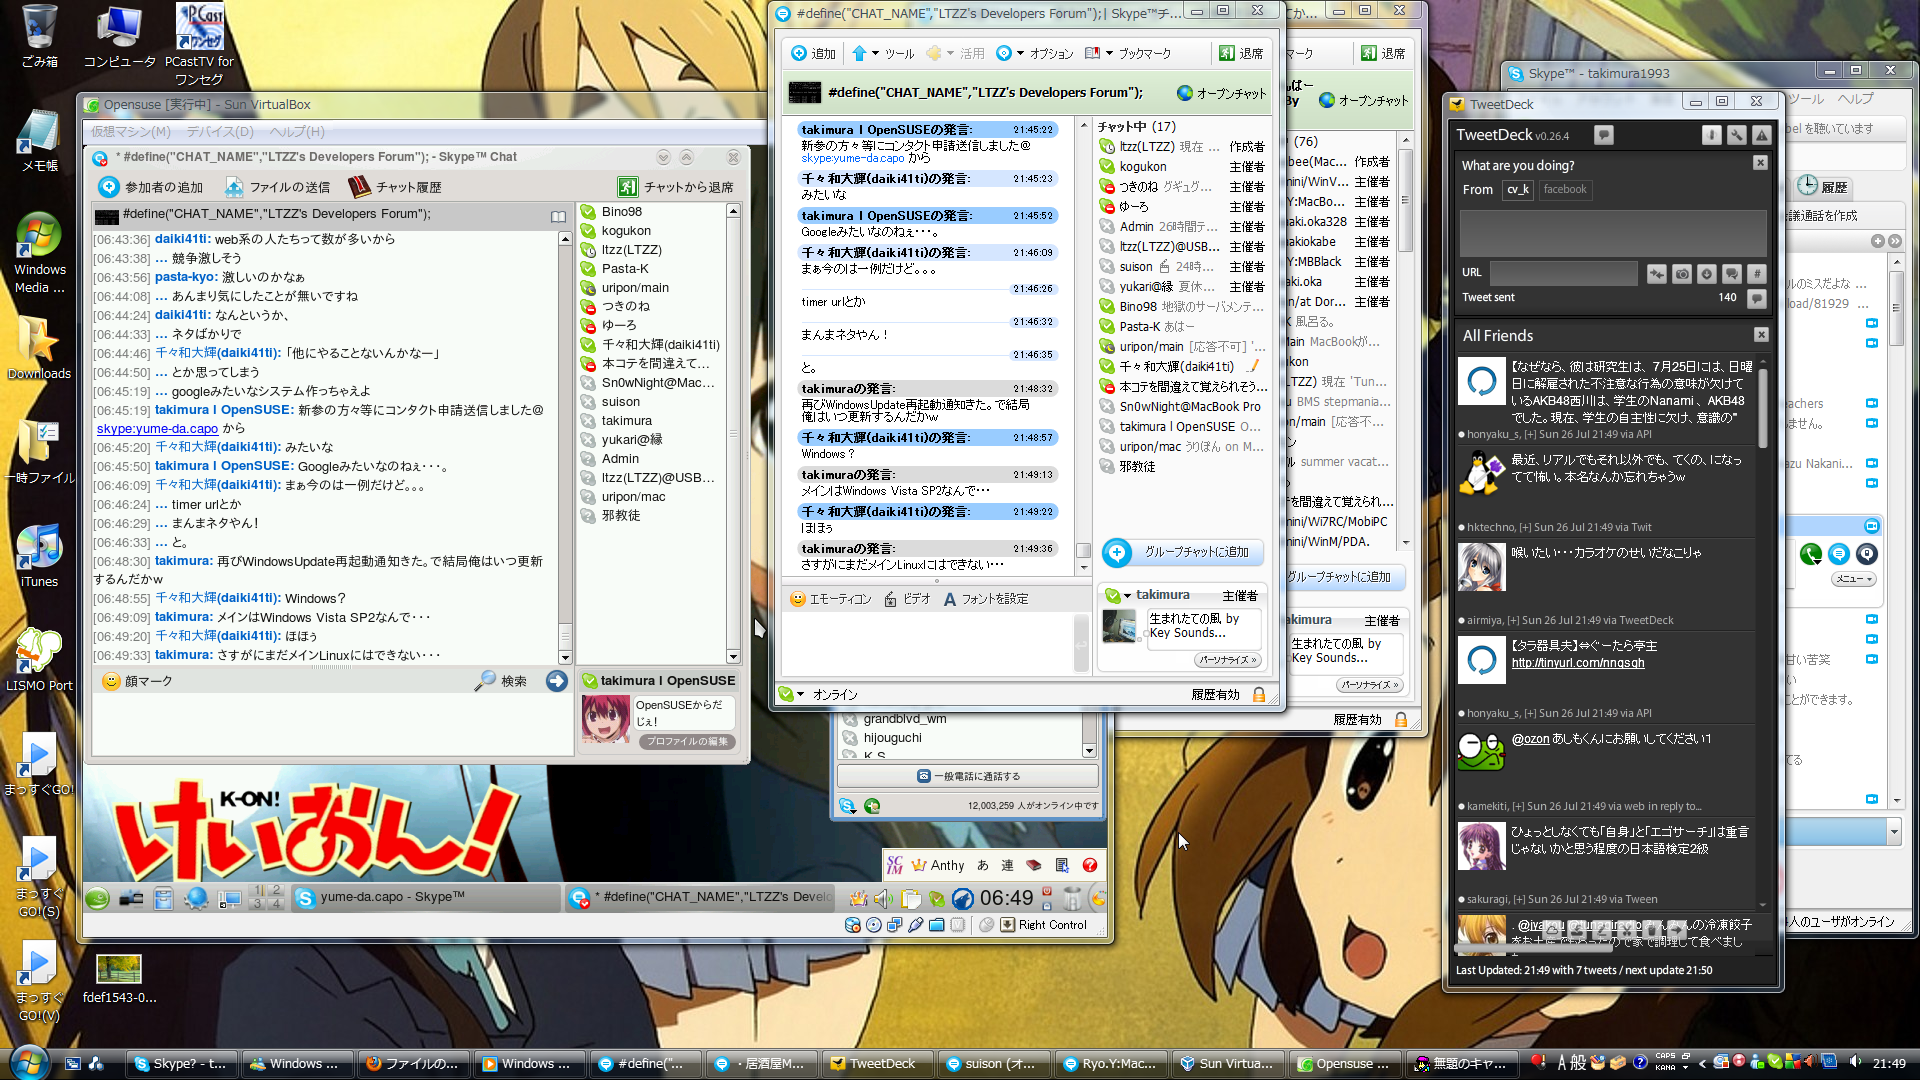This screenshot has height=1080, width=1920.
Task: Click ビデオ video button in front chat
Action: 907,599
